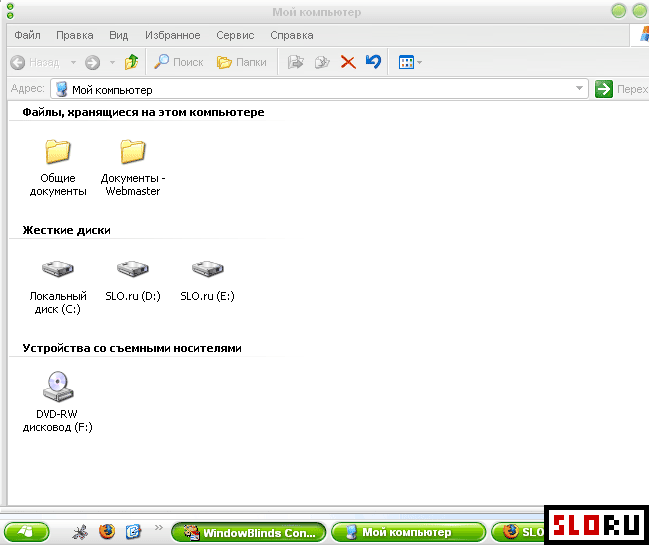Screen dimensions: 649x545
Task: Click the green Go arrow button
Action: 603,89
